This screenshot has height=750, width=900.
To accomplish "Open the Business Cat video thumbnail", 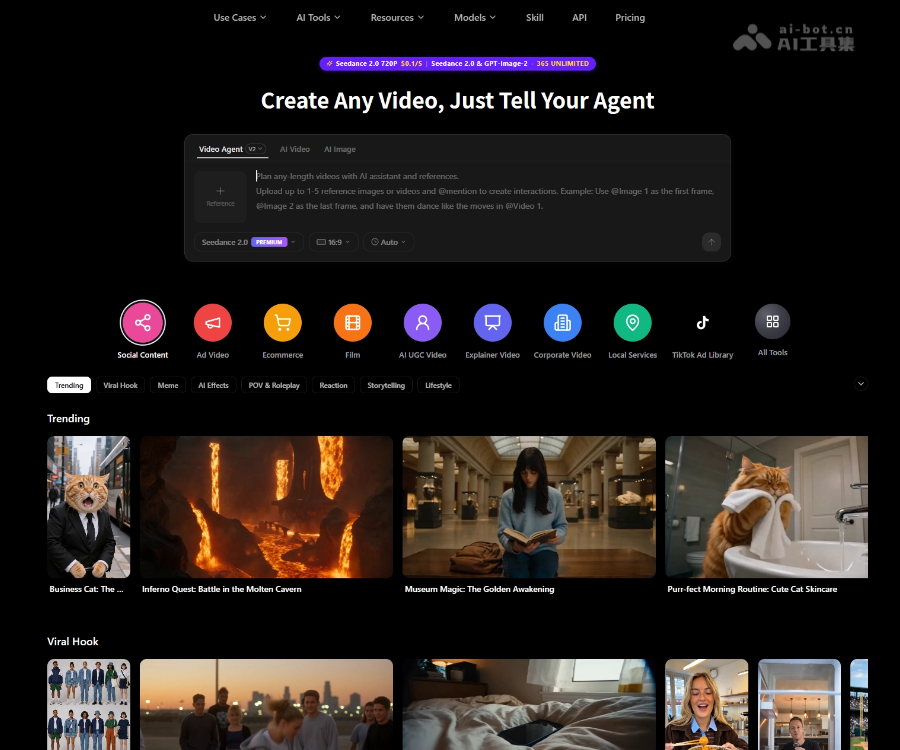I will coord(88,507).
